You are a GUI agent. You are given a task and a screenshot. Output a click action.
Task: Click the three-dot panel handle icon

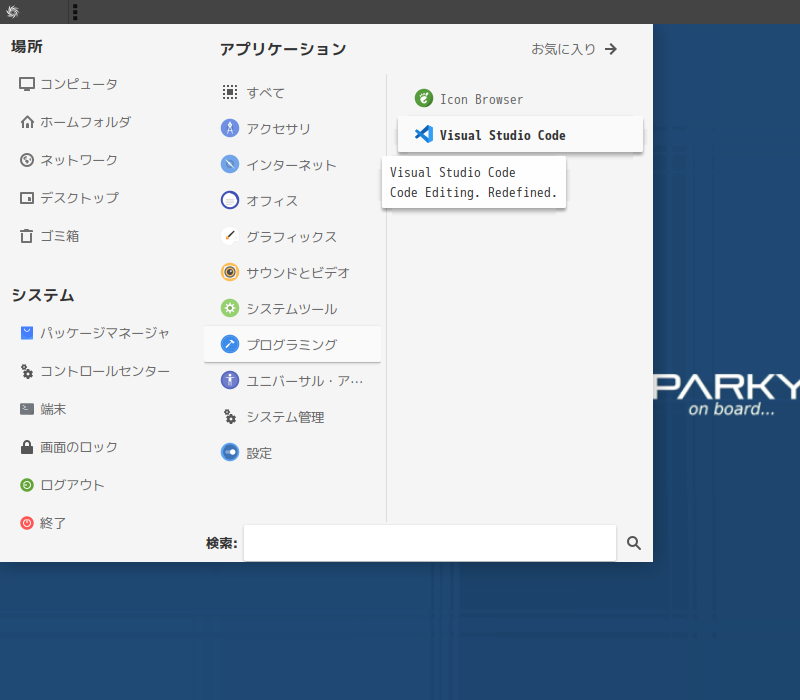pyautogui.click(x=75, y=12)
